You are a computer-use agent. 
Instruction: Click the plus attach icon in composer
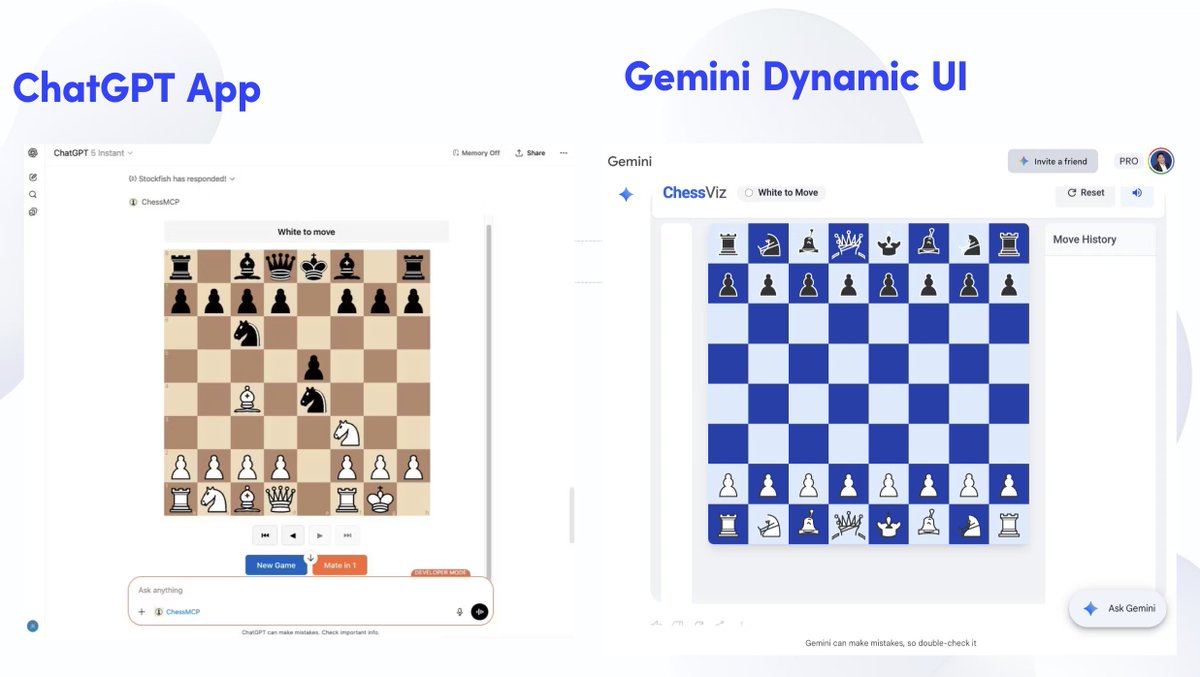(x=142, y=612)
